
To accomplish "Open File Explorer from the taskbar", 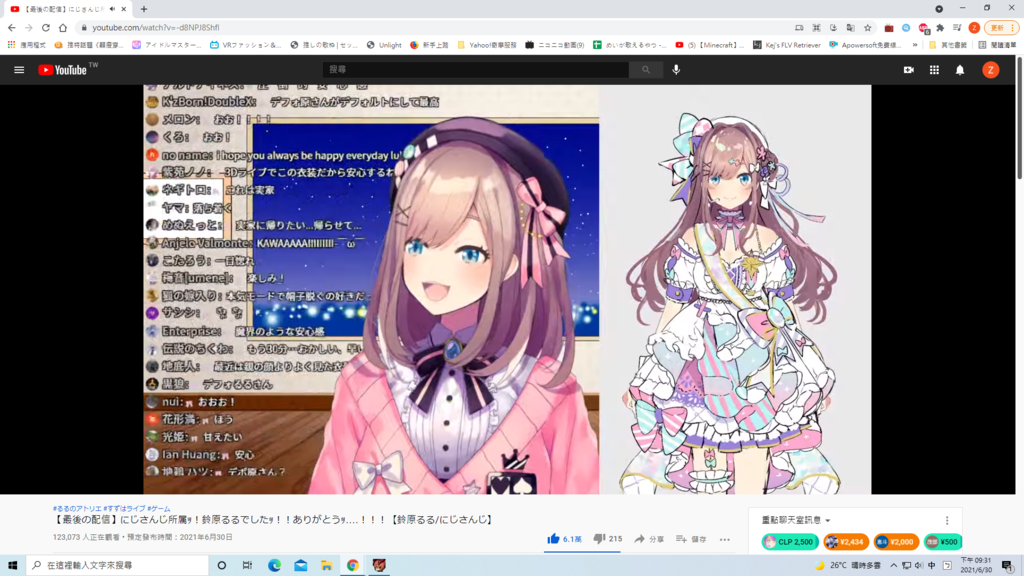I will tap(327, 565).
